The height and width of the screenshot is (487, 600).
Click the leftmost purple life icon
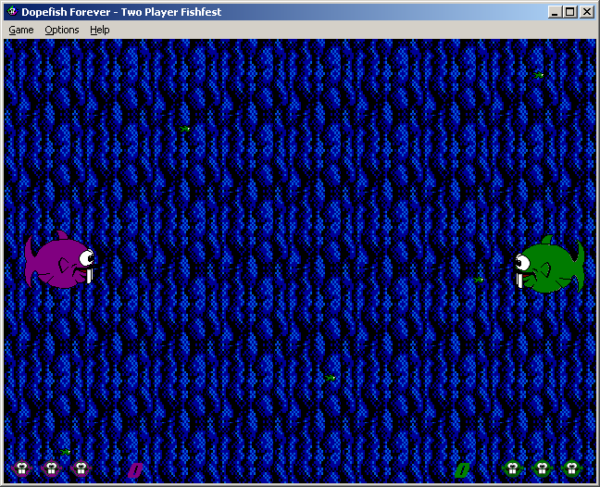(22, 468)
